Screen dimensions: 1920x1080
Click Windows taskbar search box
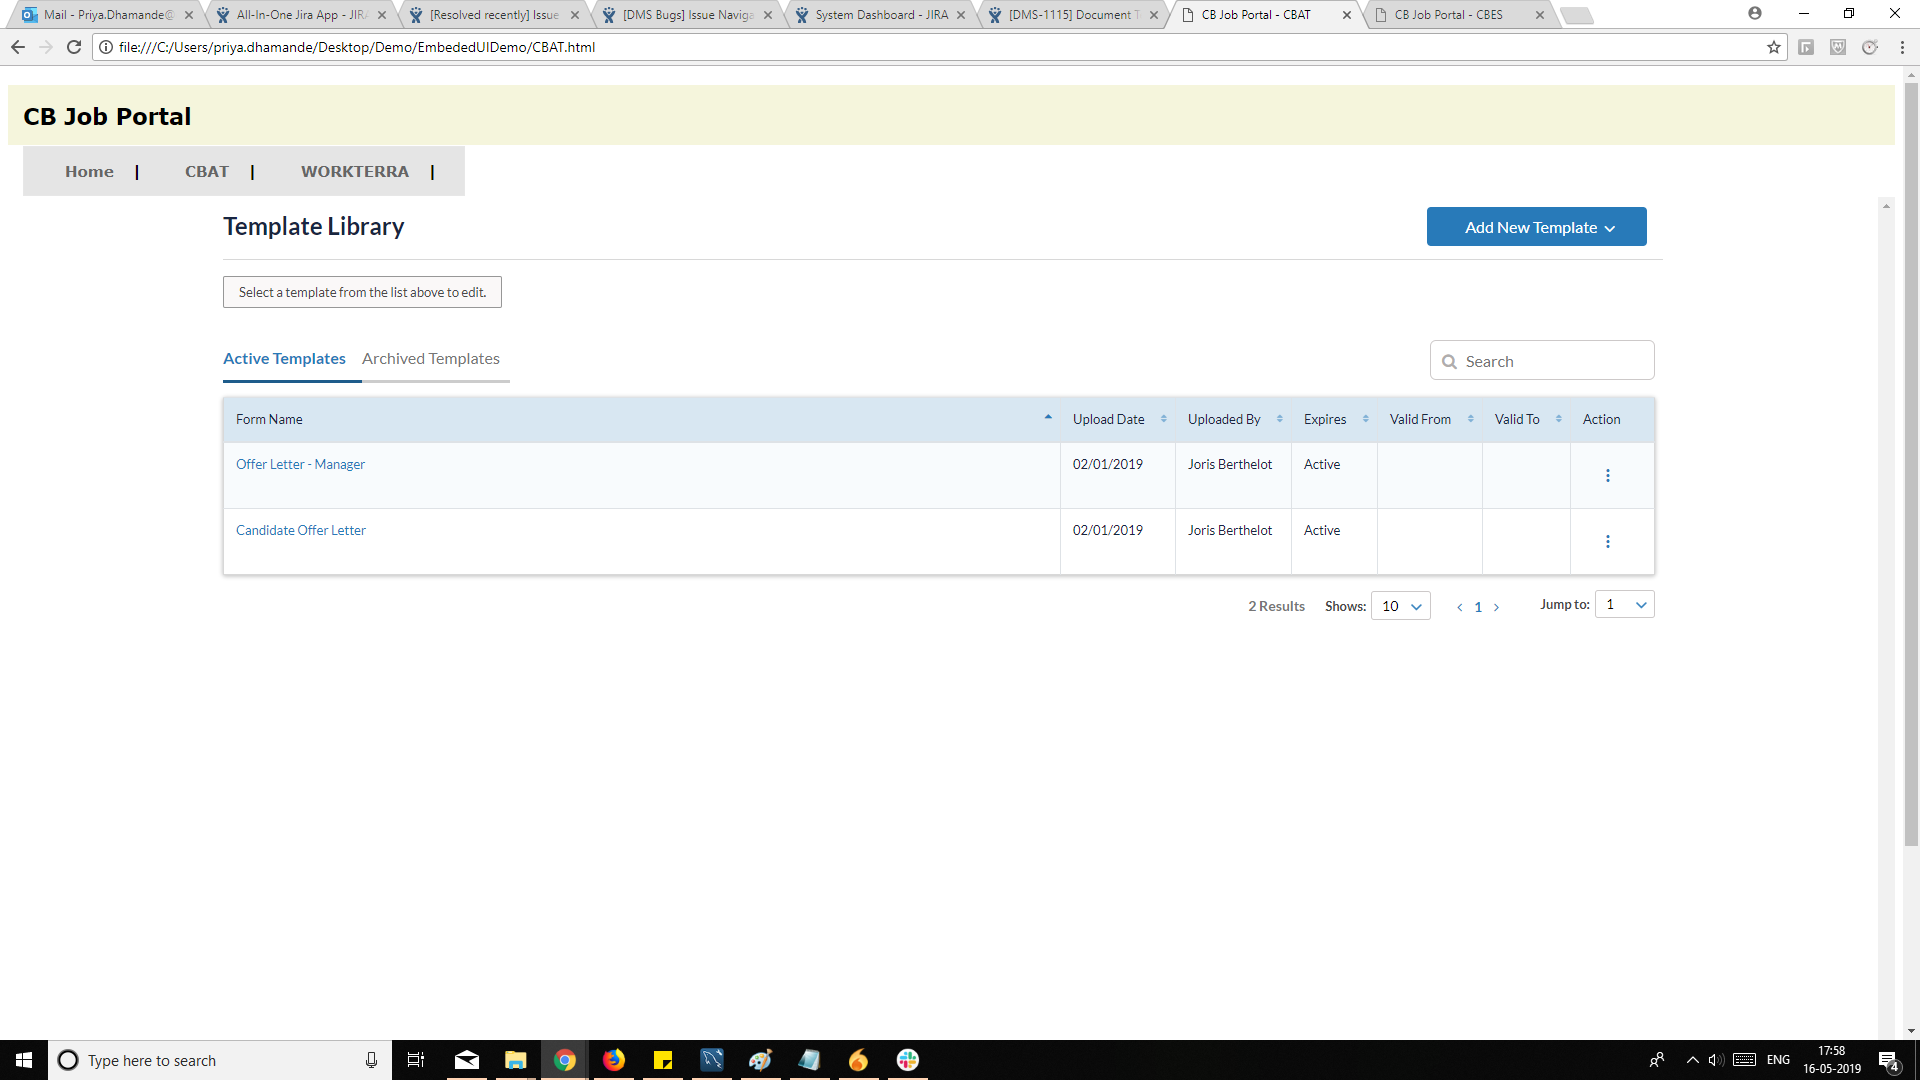220,1060
